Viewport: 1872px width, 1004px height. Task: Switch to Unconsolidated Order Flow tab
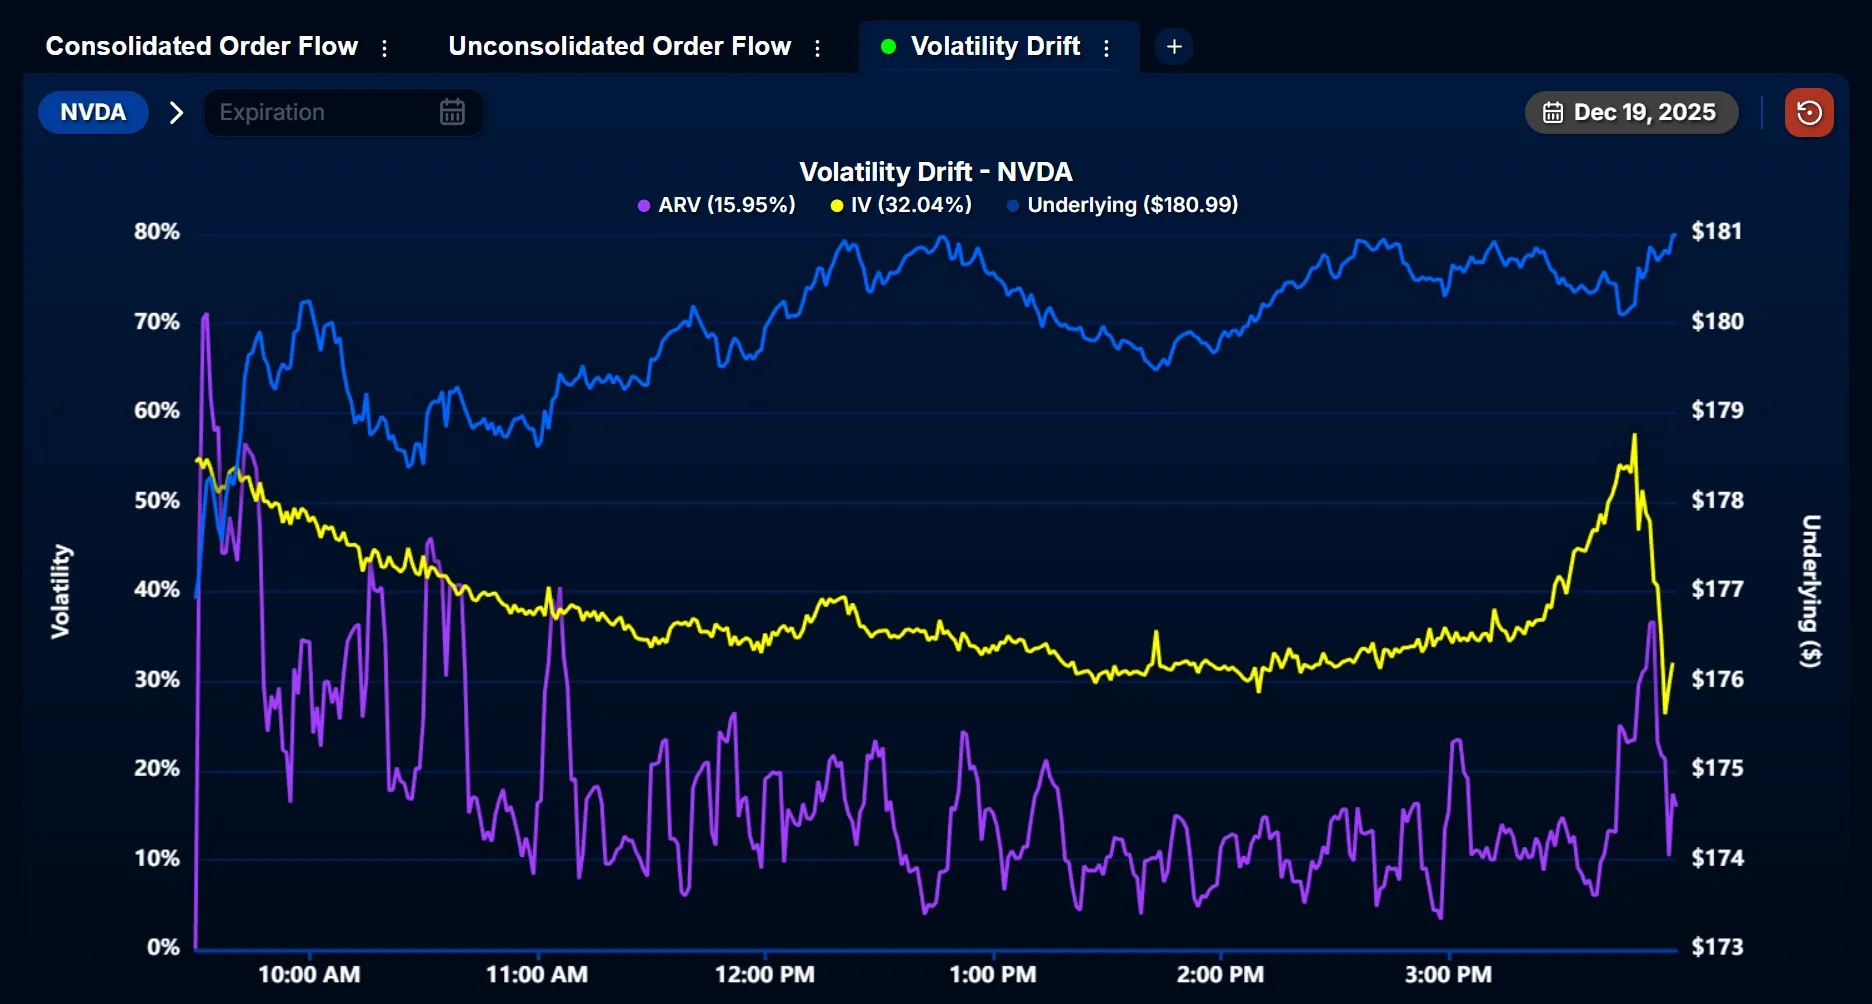[x=619, y=47]
